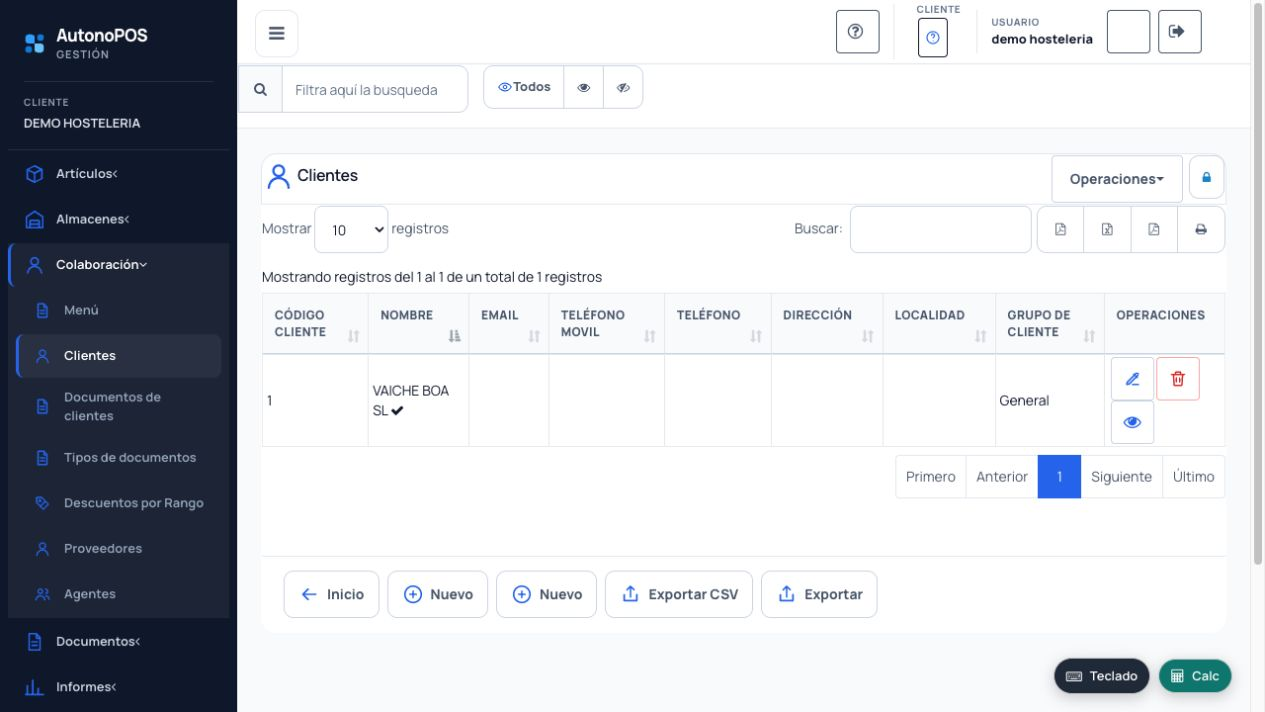
Task: Click the Artículos box icon in sidebar
Action: 34,174
